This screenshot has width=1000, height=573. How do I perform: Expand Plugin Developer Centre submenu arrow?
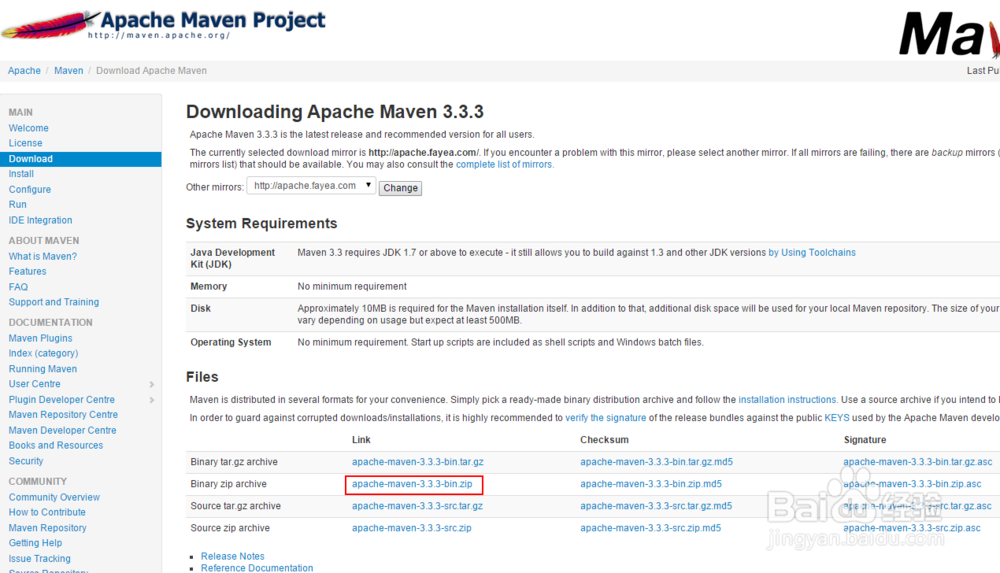[152, 400]
